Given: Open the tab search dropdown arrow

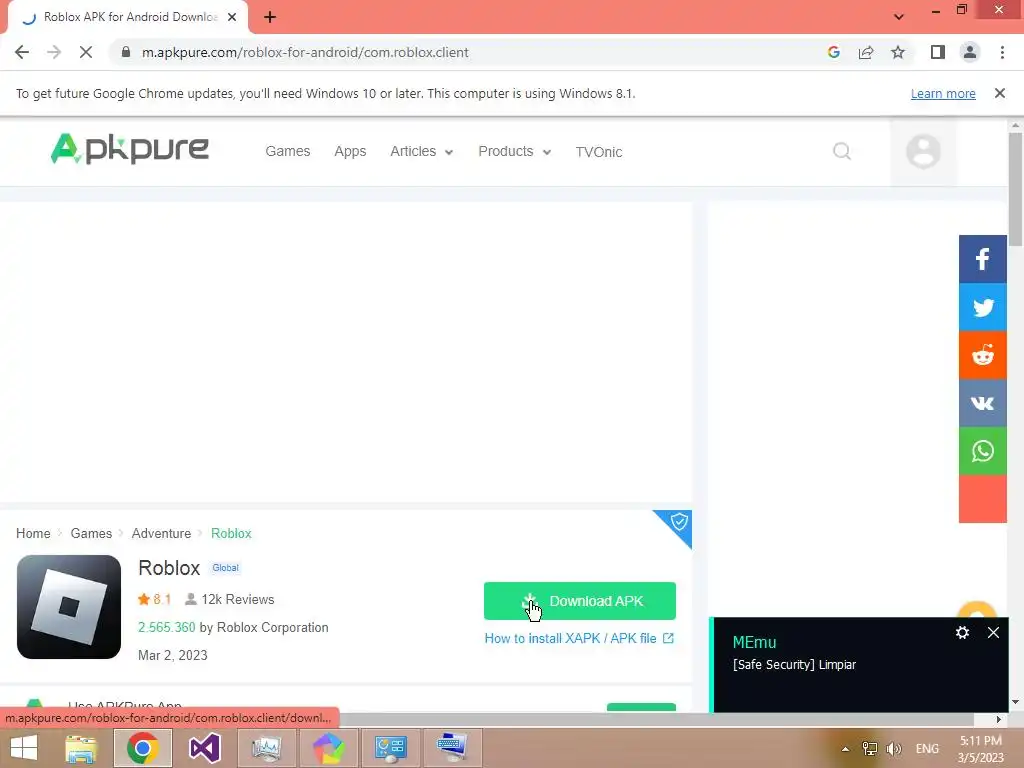Looking at the screenshot, I should tap(899, 17).
